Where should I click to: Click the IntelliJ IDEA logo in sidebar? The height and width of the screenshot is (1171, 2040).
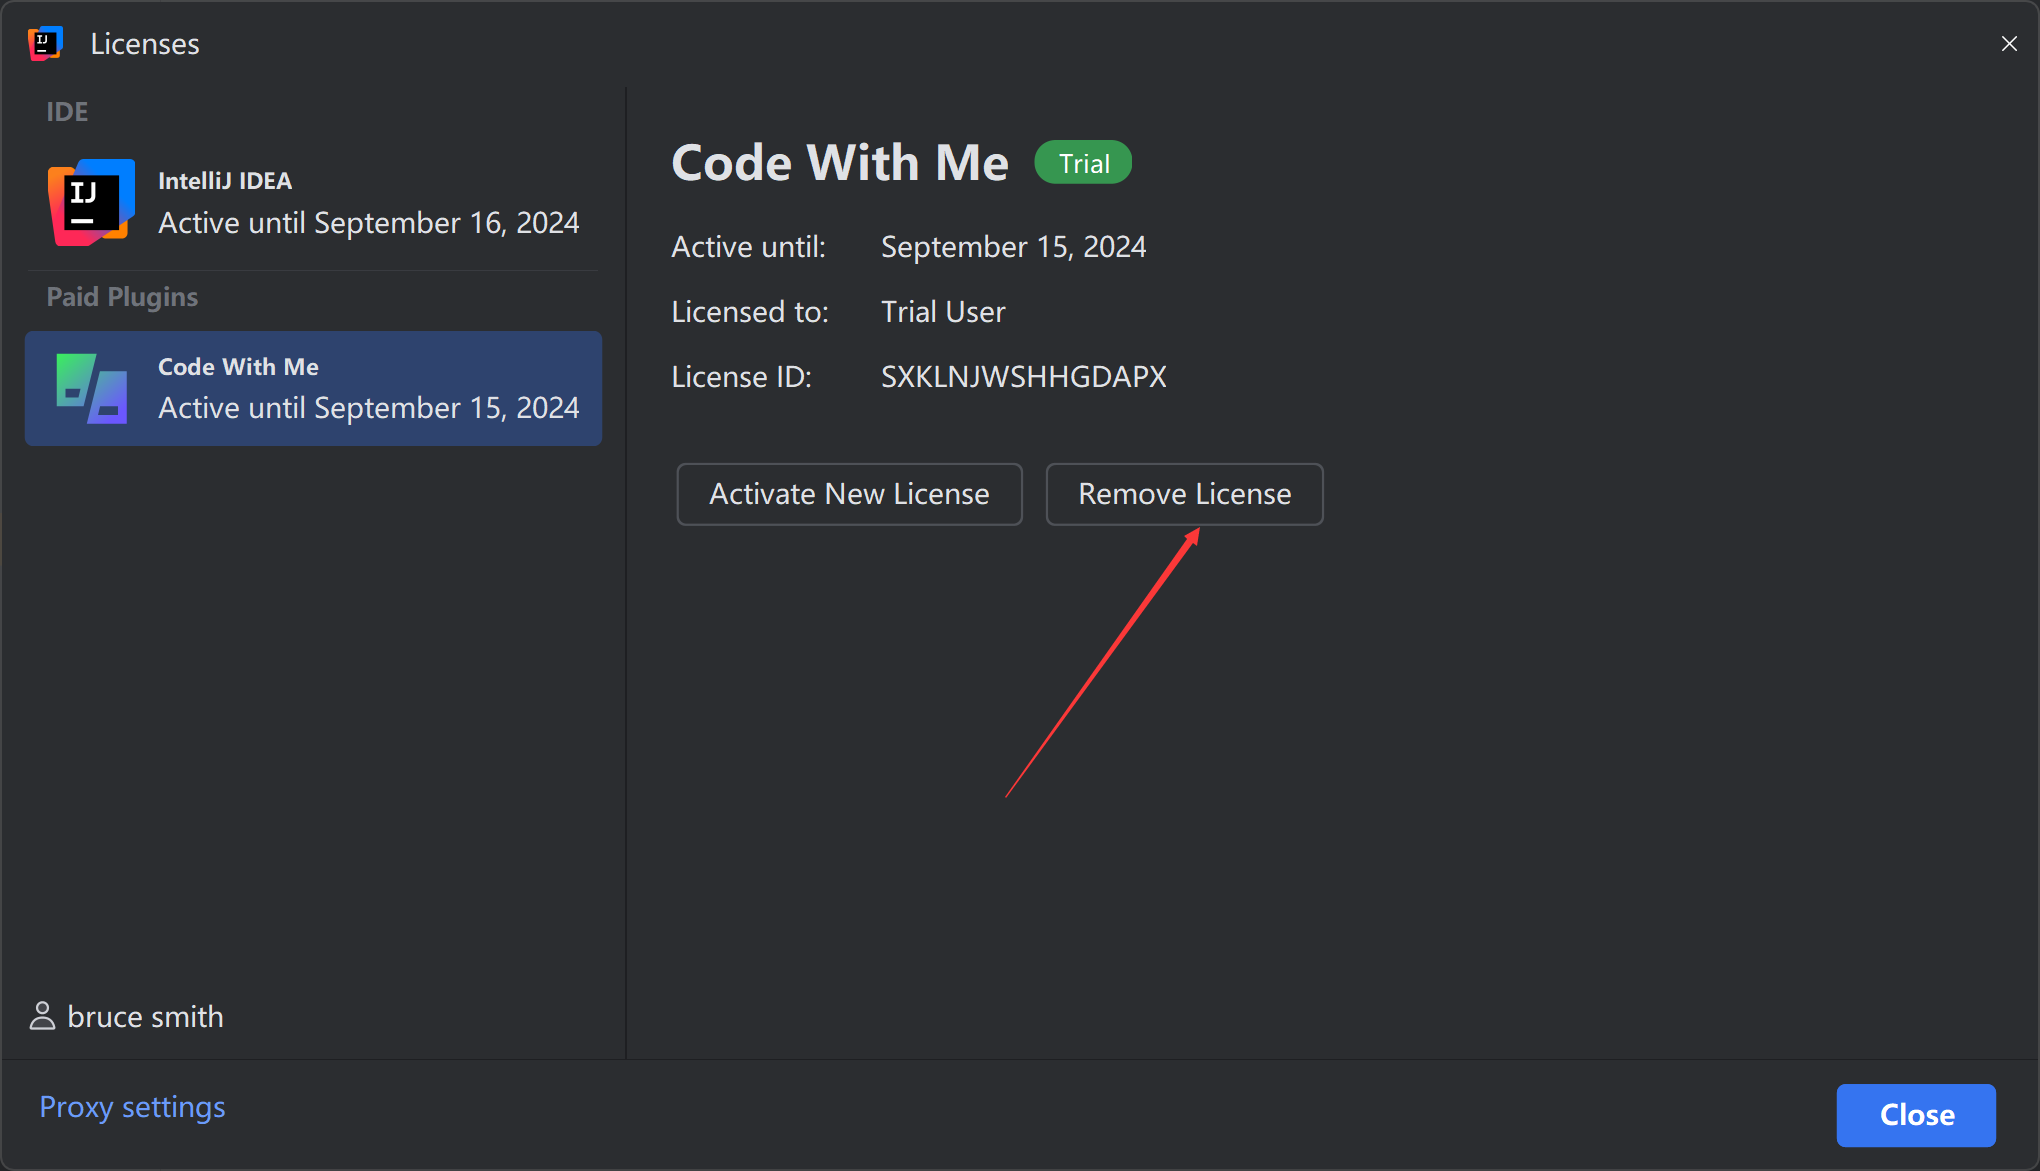tap(91, 202)
